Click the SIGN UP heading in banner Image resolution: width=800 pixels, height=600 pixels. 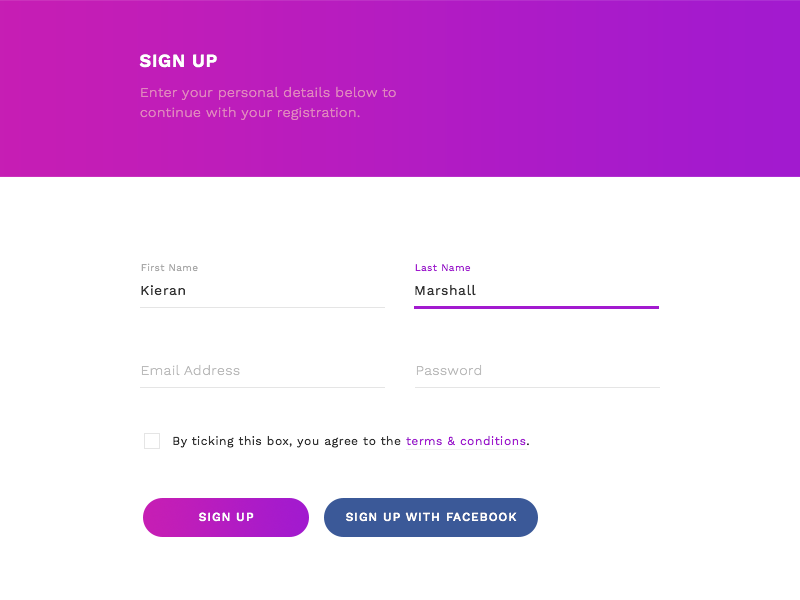178,61
